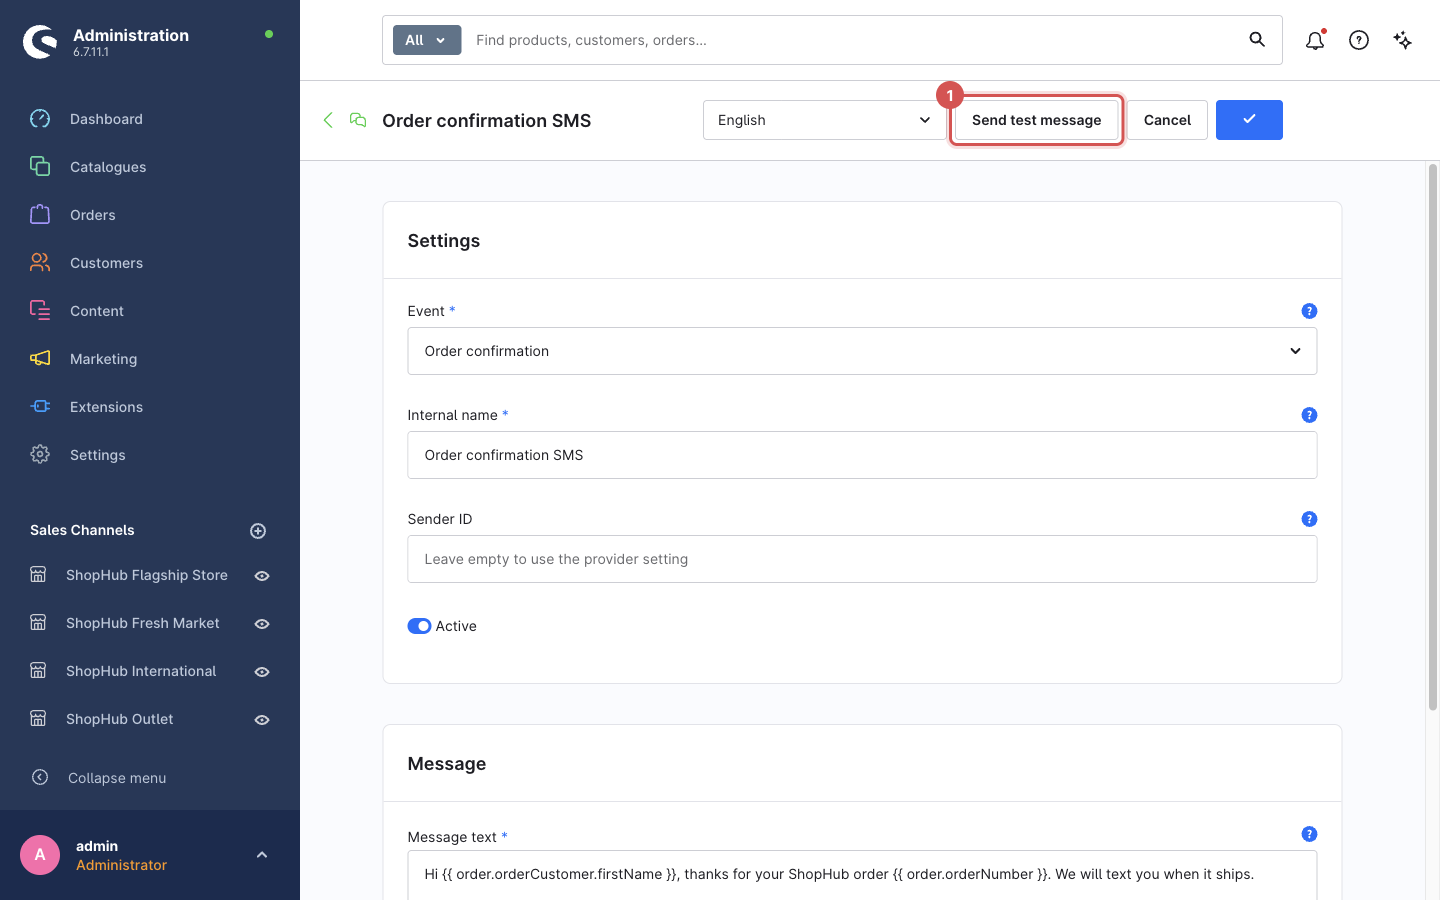Save with the blue checkmark button
The image size is (1440, 900).
tap(1249, 120)
